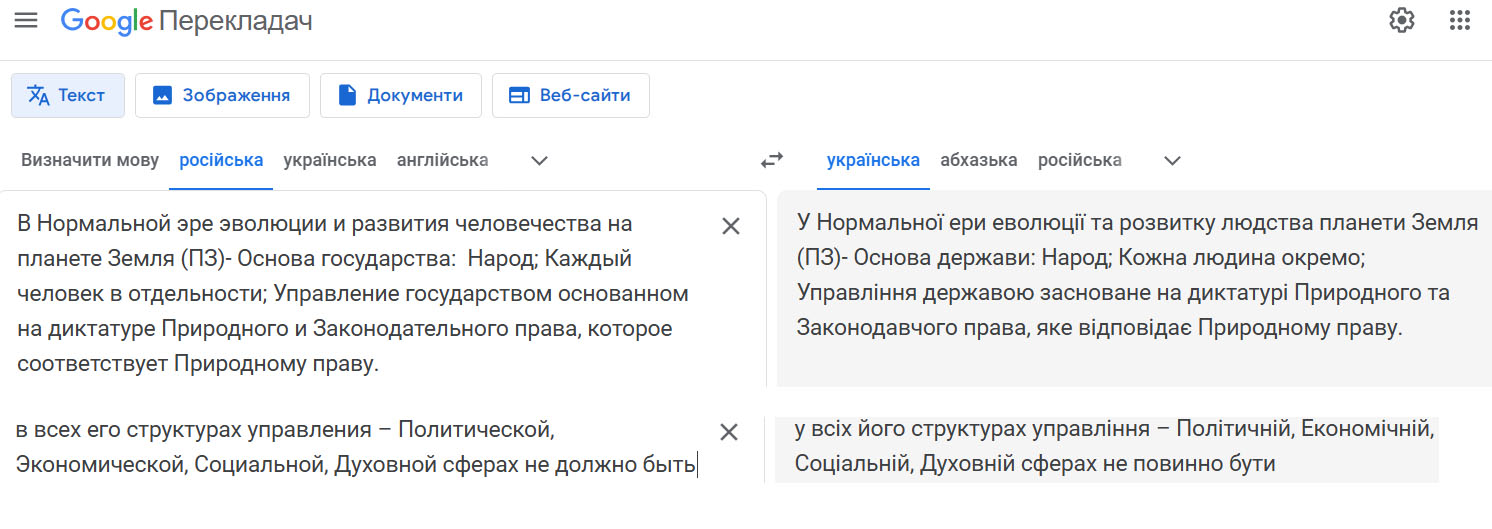Screen dimensions: 1492x529
Task: Clear the upper source text with X
Action: [731, 226]
